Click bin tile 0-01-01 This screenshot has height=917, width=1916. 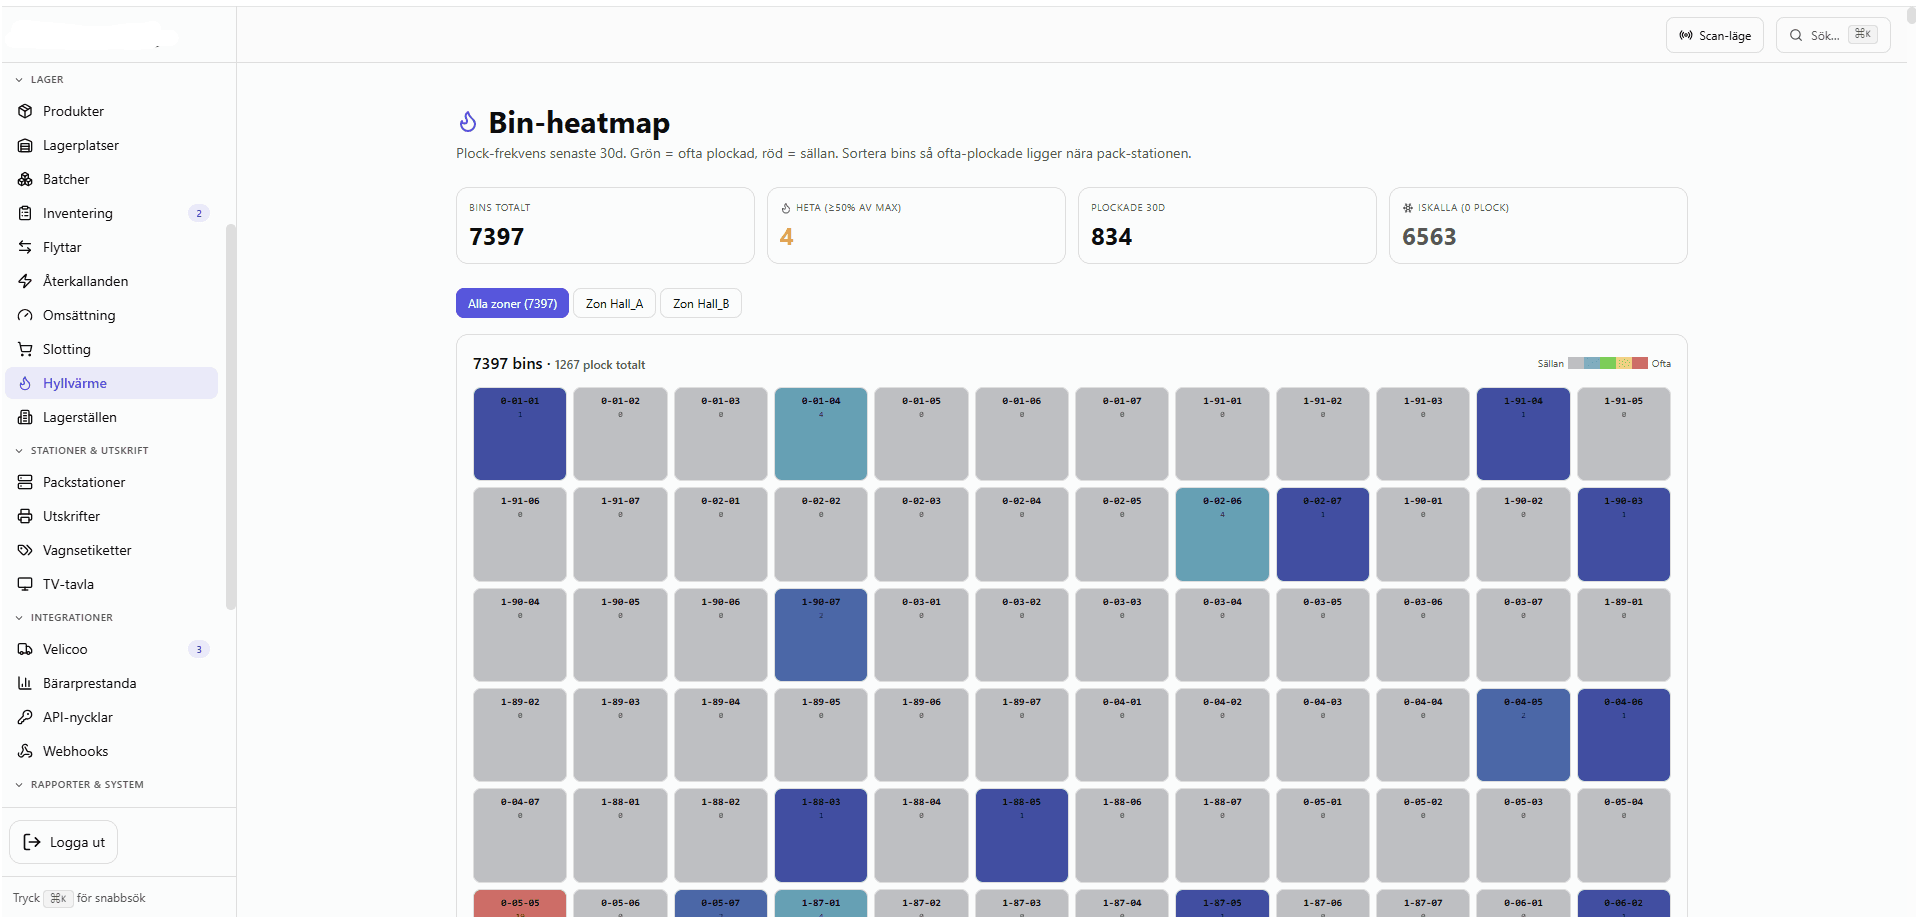pyautogui.click(x=520, y=434)
